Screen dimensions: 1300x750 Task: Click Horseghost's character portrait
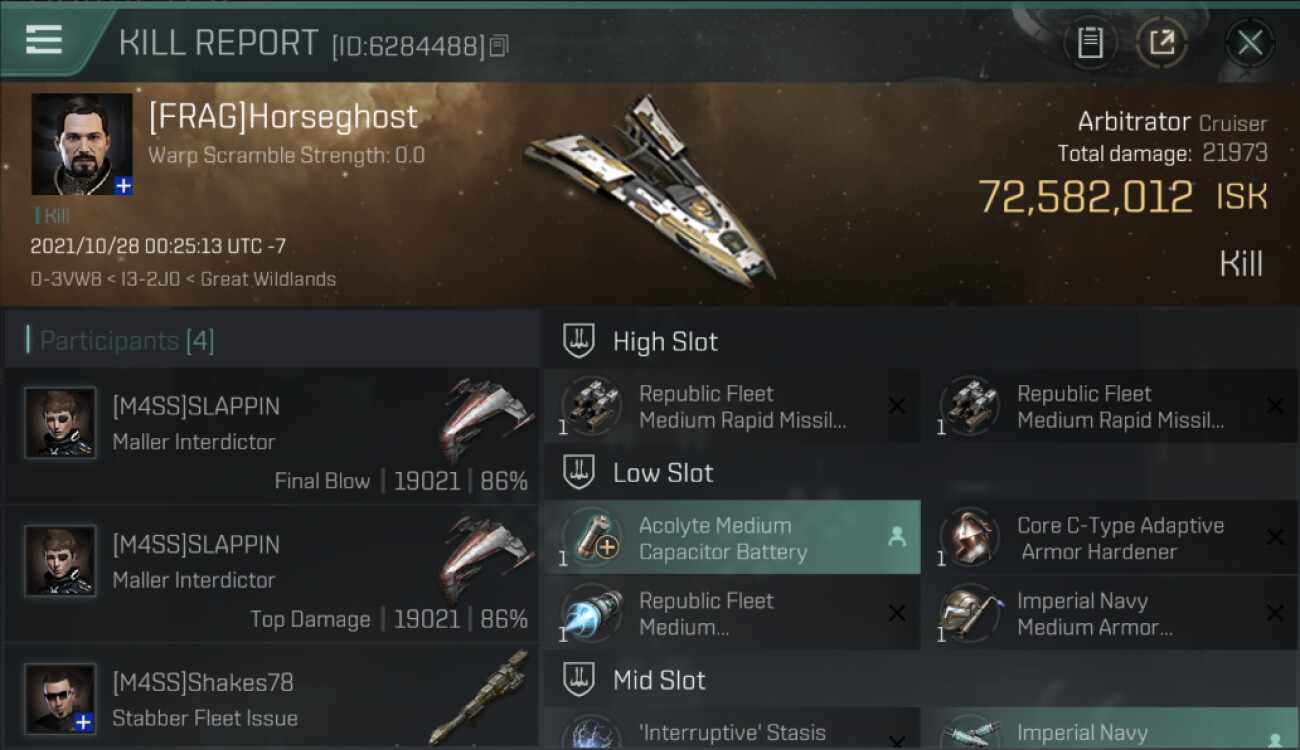coord(82,144)
